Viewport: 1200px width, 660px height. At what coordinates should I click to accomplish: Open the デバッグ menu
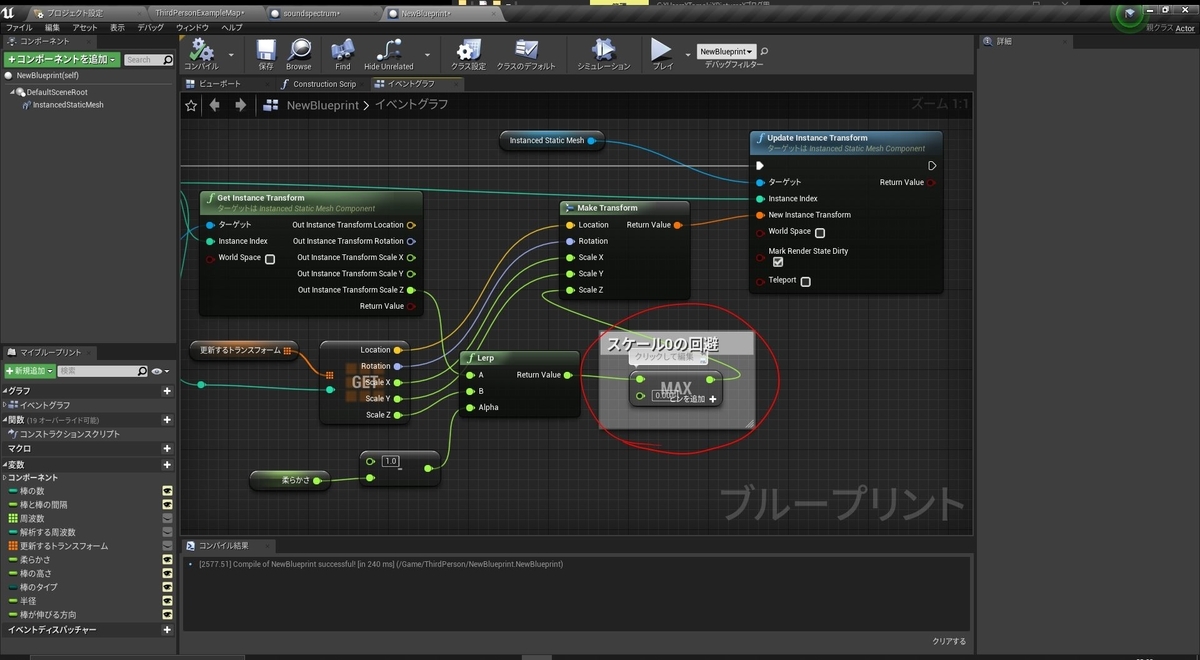coord(151,27)
